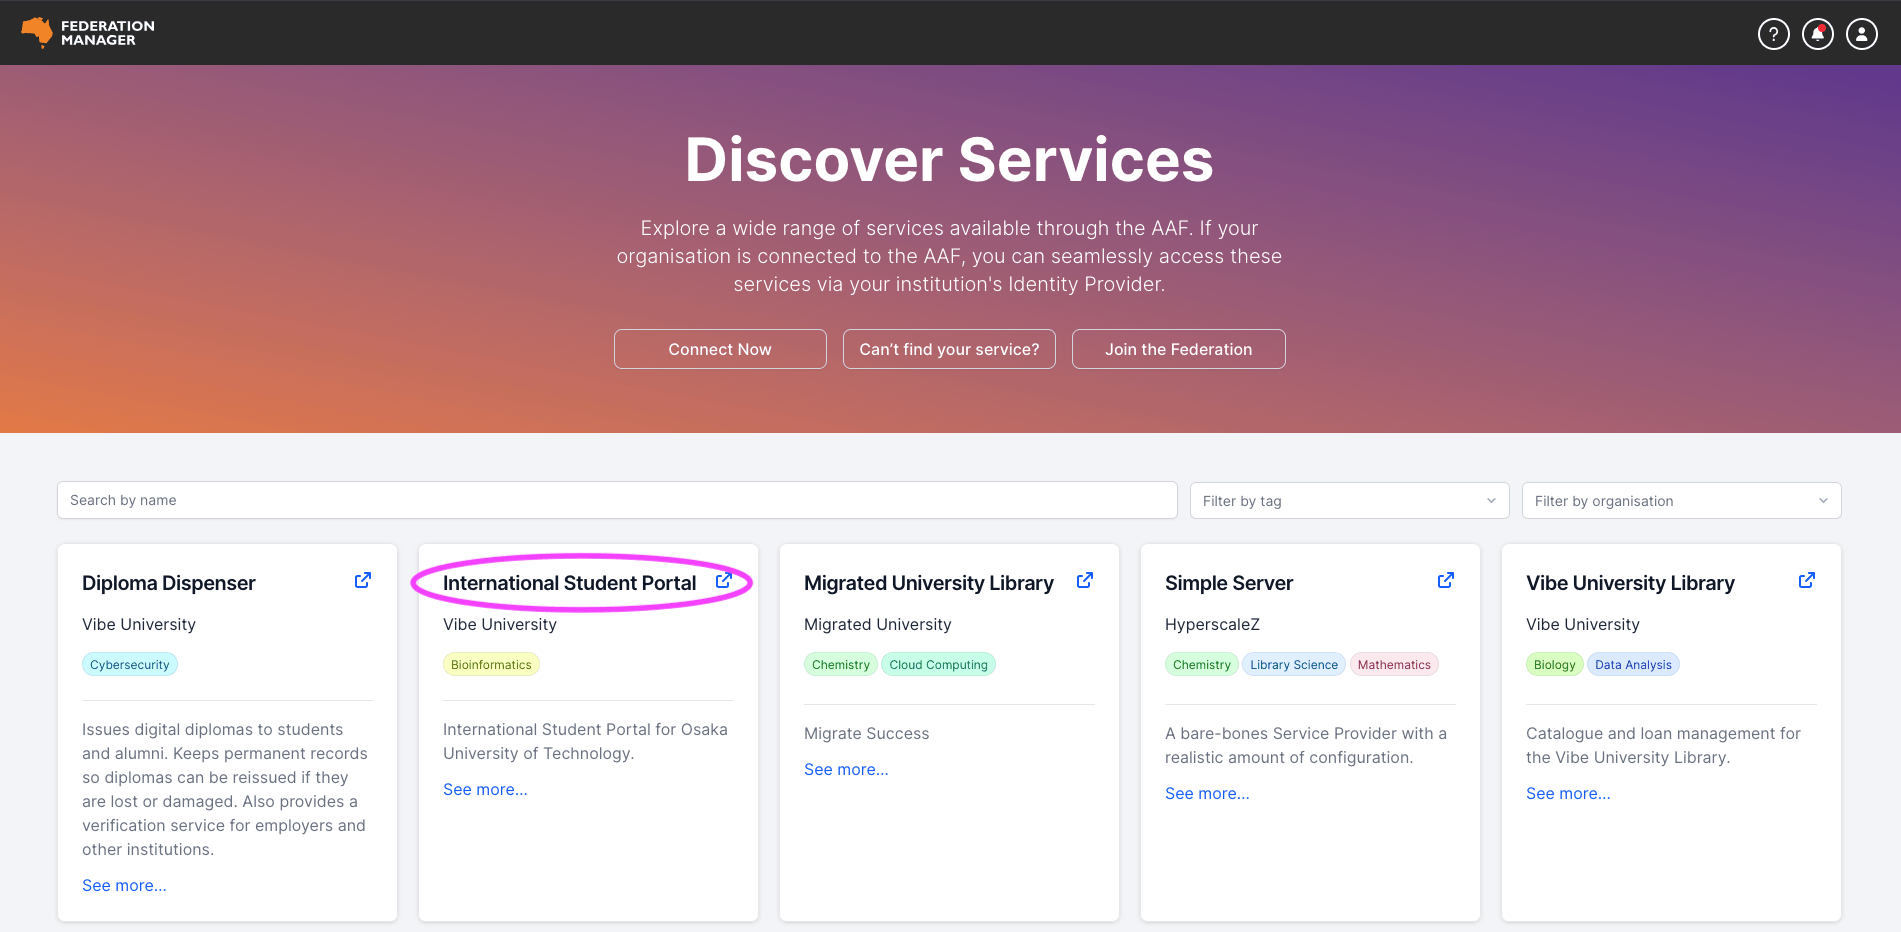
Task: Toggle the Cybersecurity tag filter
Action: 129,663
